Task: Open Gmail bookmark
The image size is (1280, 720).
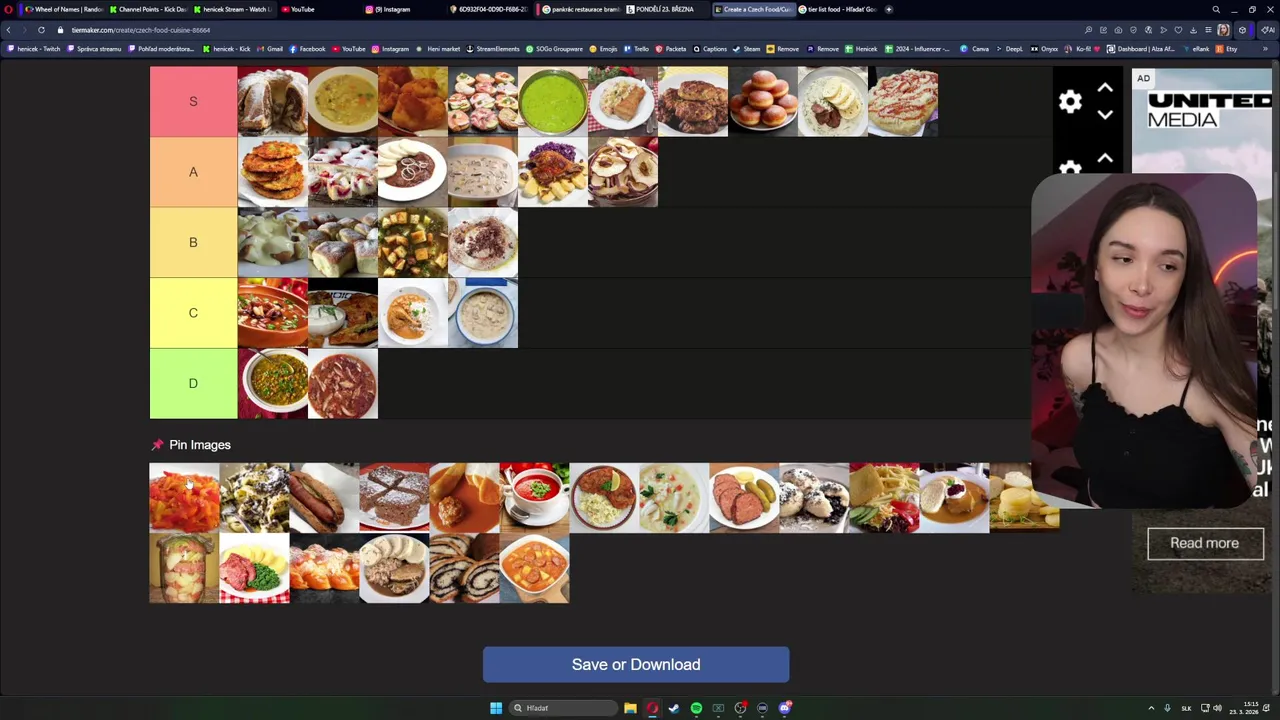Action: (270, 48)
